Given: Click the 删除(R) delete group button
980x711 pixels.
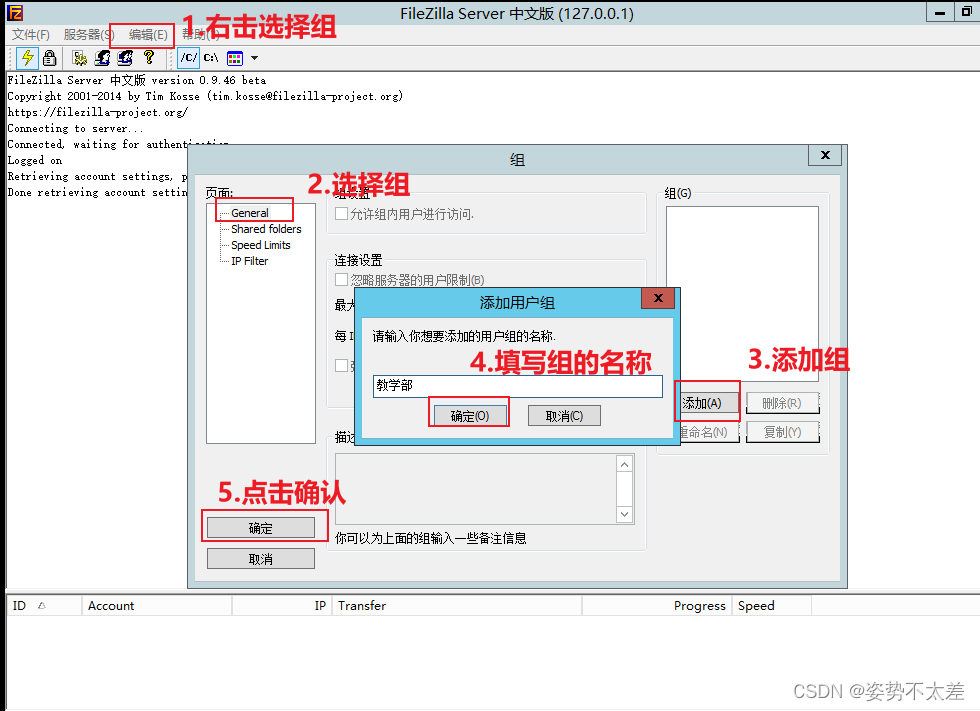Looking at the screenshot, I should (x=782, y=403).
